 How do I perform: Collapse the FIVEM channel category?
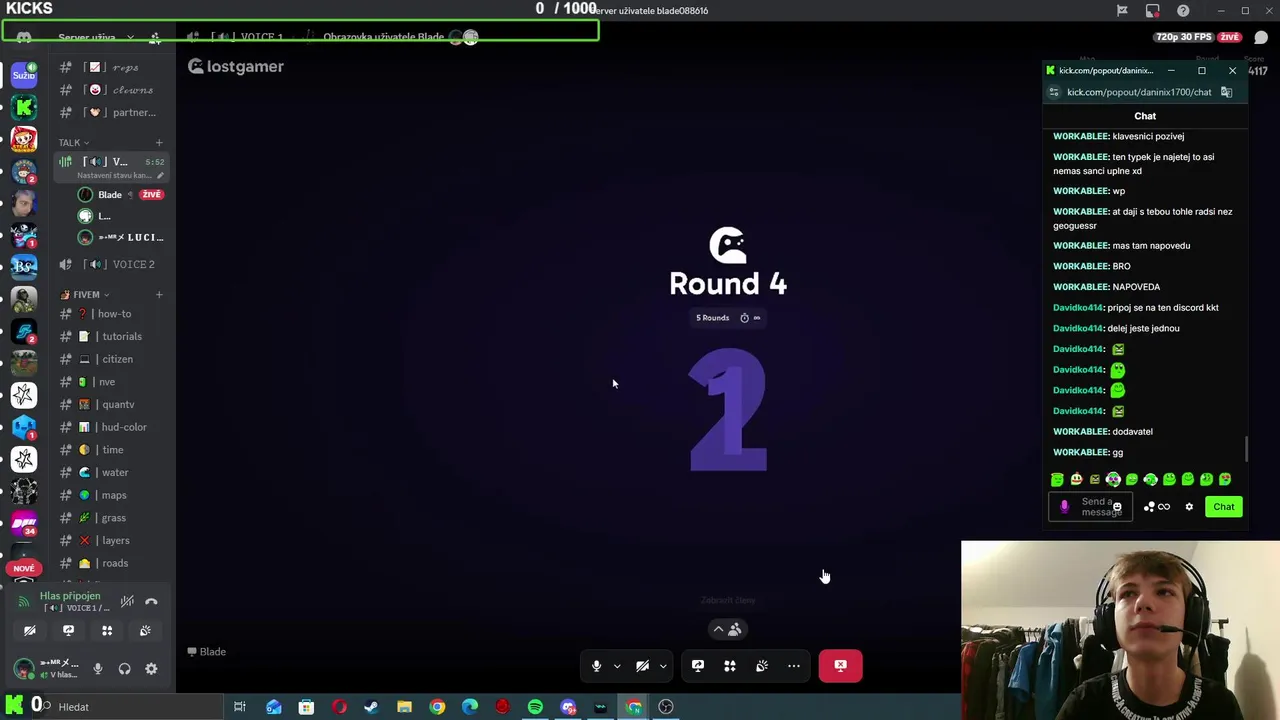tap(85, 295)
